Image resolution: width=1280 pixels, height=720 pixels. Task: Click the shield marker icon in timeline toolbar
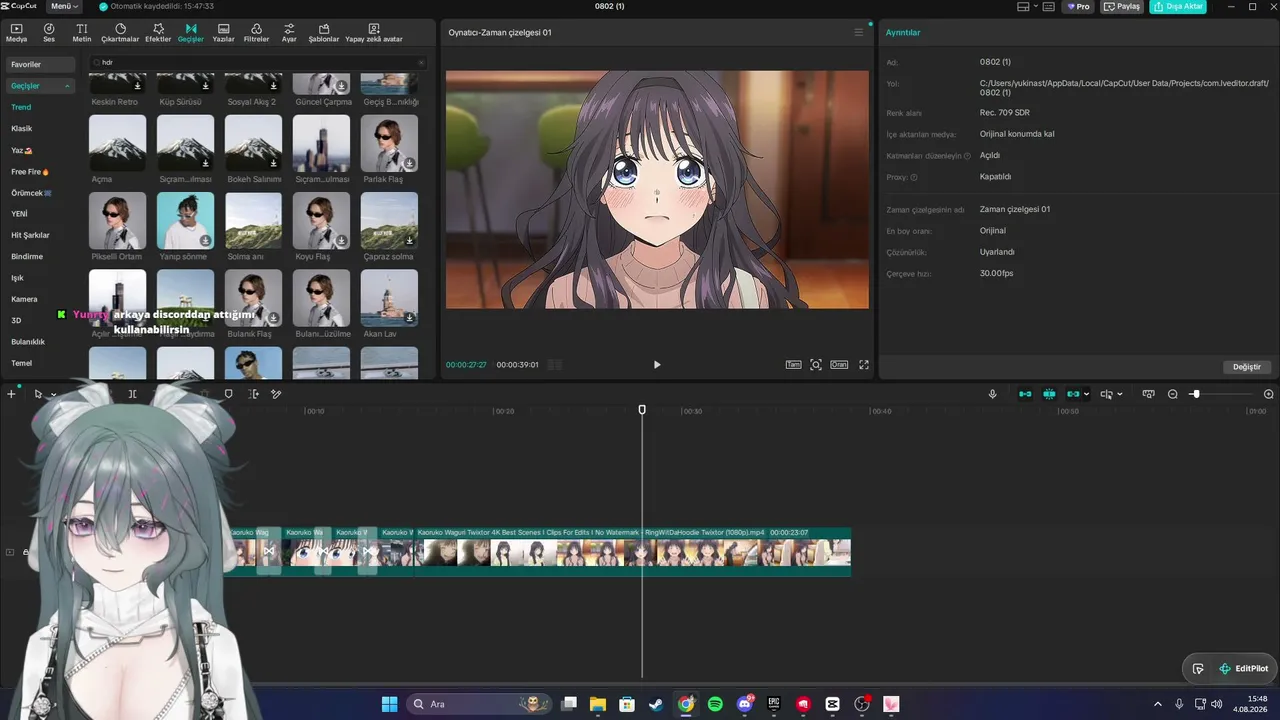(x=228, y=394)
